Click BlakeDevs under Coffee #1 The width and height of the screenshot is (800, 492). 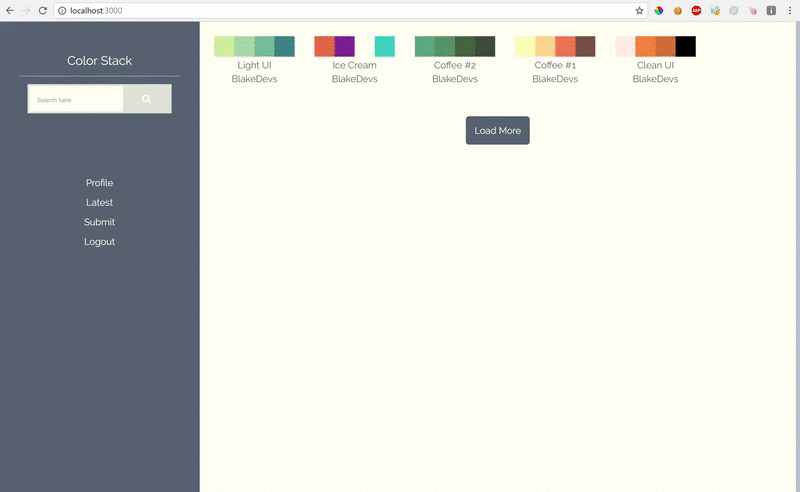[x=555, y=79]
